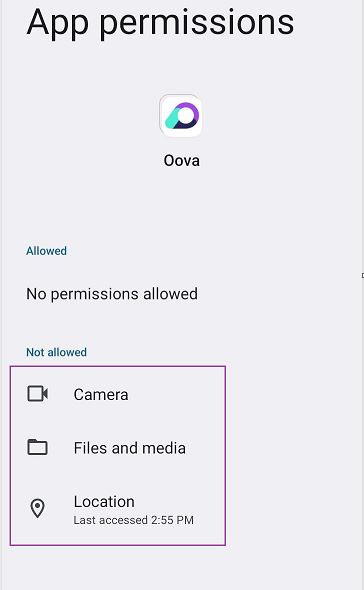
Task: Click the small mark at right edge
Action: pos(362,276)
